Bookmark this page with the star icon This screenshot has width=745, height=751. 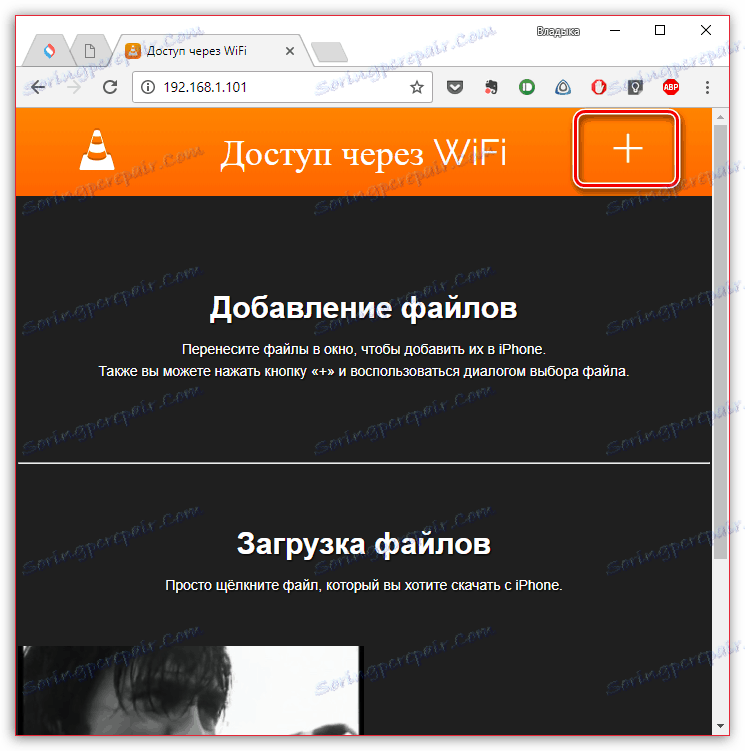(x=417, y=87)
